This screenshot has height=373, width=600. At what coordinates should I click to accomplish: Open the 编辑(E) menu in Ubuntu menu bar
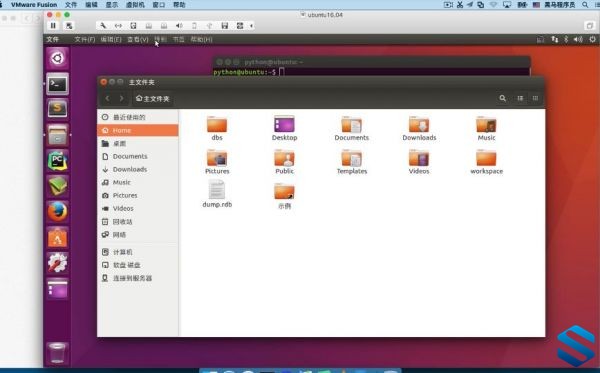[111, 39]
